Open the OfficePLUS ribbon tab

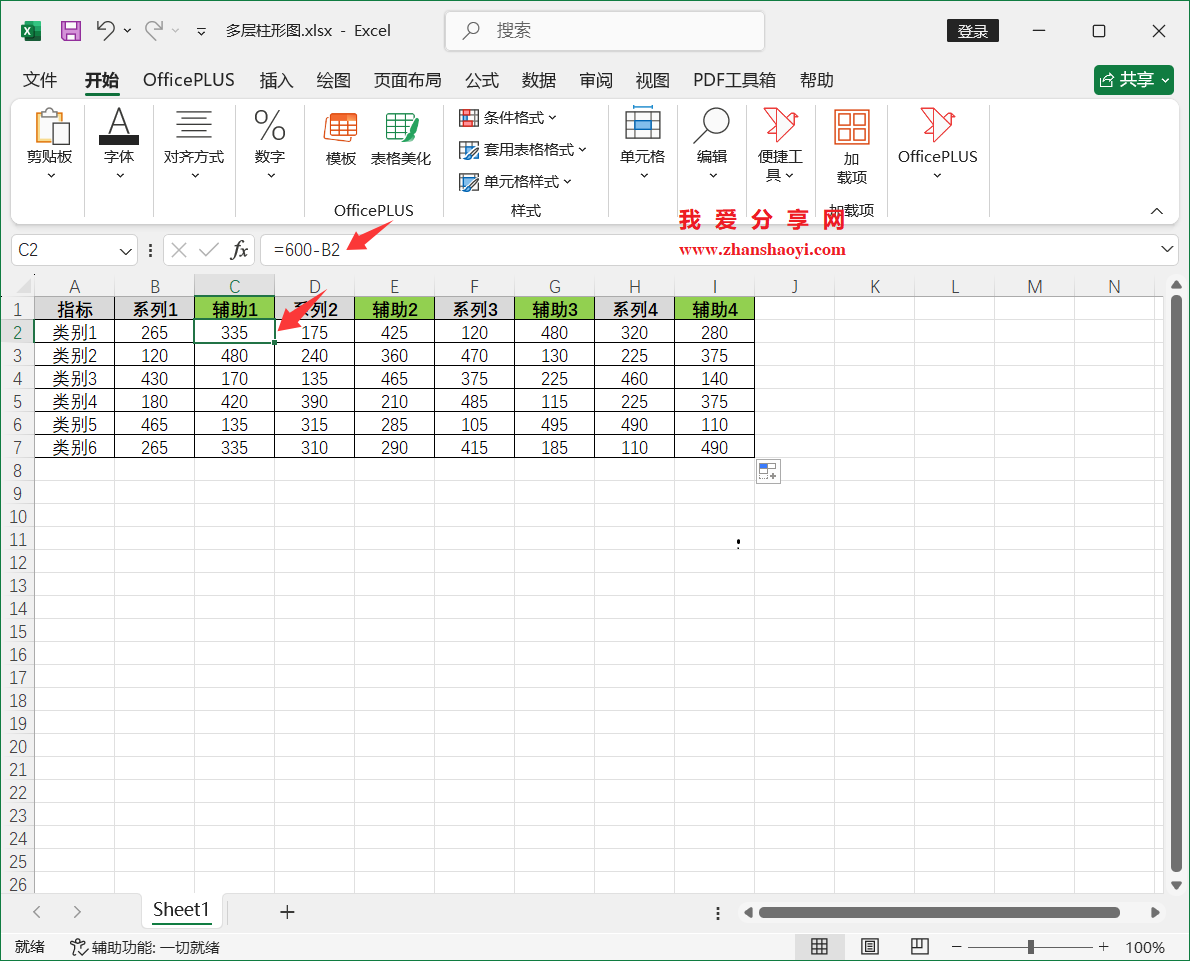tap(189, 80)
